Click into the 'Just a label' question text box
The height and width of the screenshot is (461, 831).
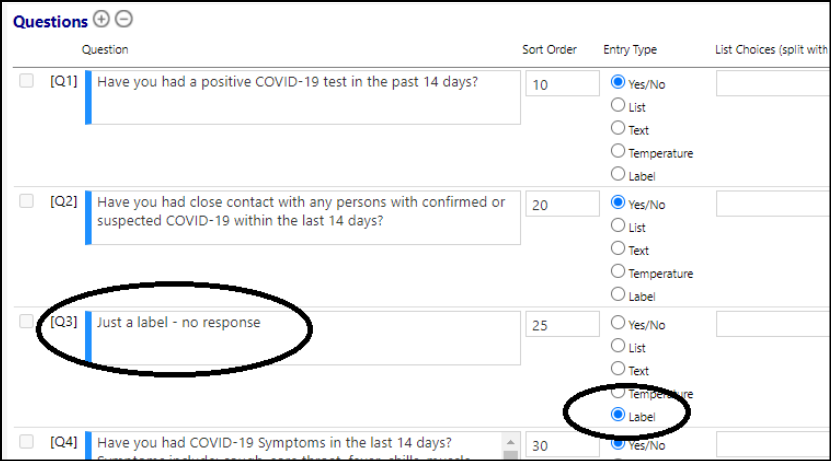303,338
